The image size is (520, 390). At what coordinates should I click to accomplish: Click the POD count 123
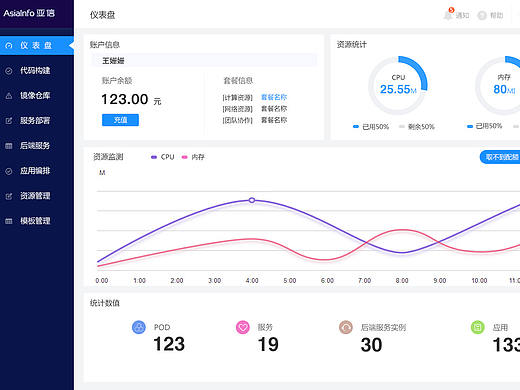click(169, 344)
